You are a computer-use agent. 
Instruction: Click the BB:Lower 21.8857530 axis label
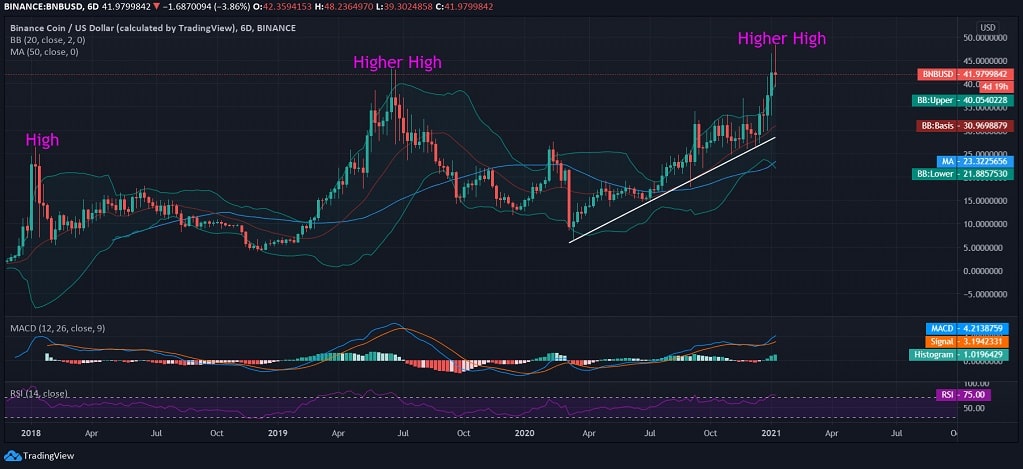point(966,174)
